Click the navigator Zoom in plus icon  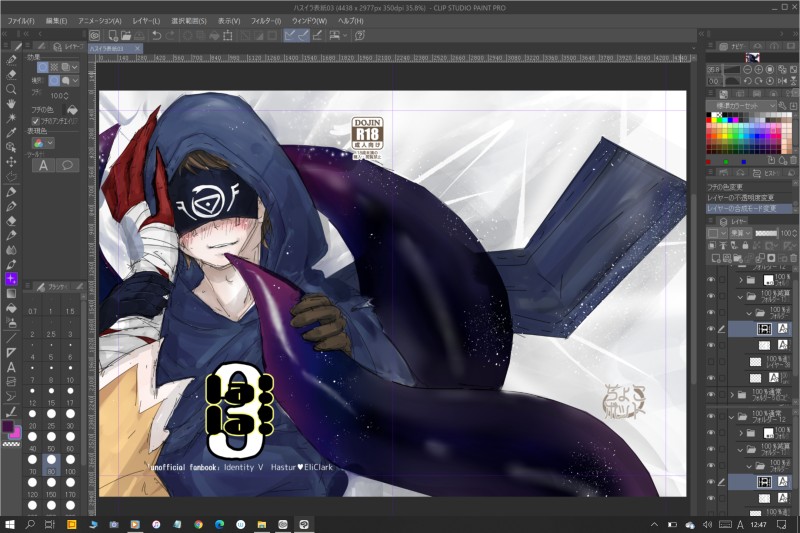tap(759, 69)
